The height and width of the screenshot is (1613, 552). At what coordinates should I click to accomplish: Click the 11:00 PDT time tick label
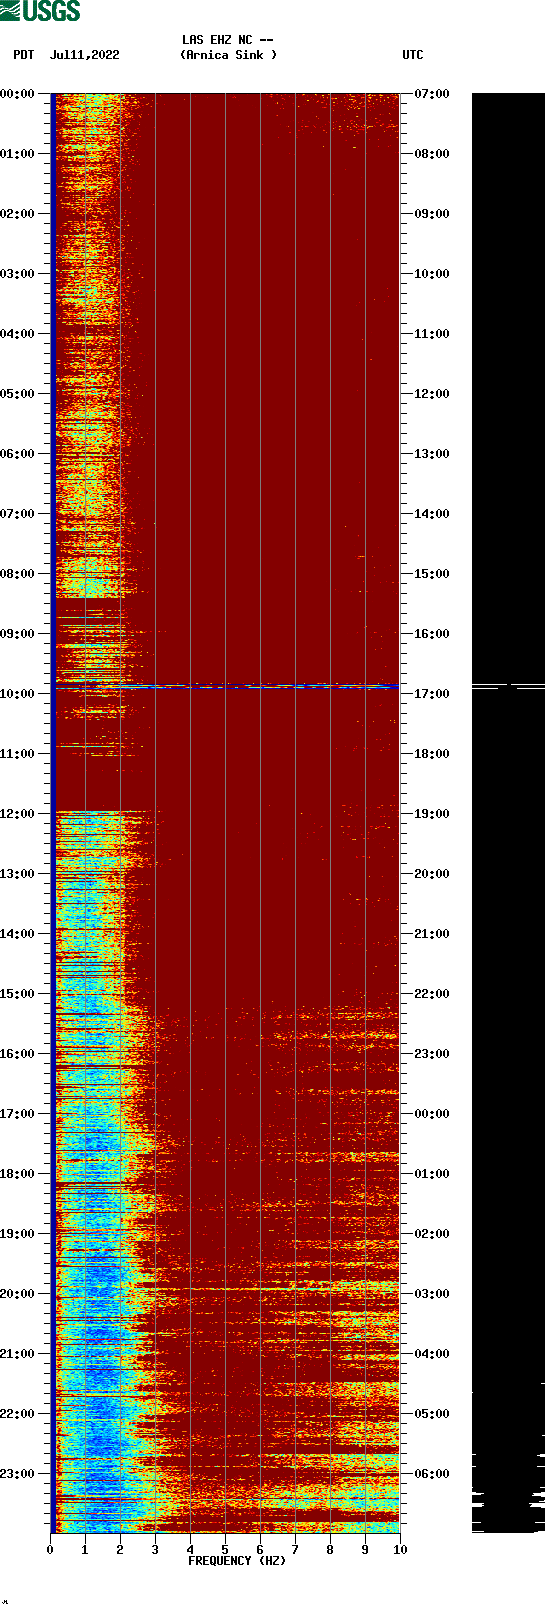click(x=18, y=754)
